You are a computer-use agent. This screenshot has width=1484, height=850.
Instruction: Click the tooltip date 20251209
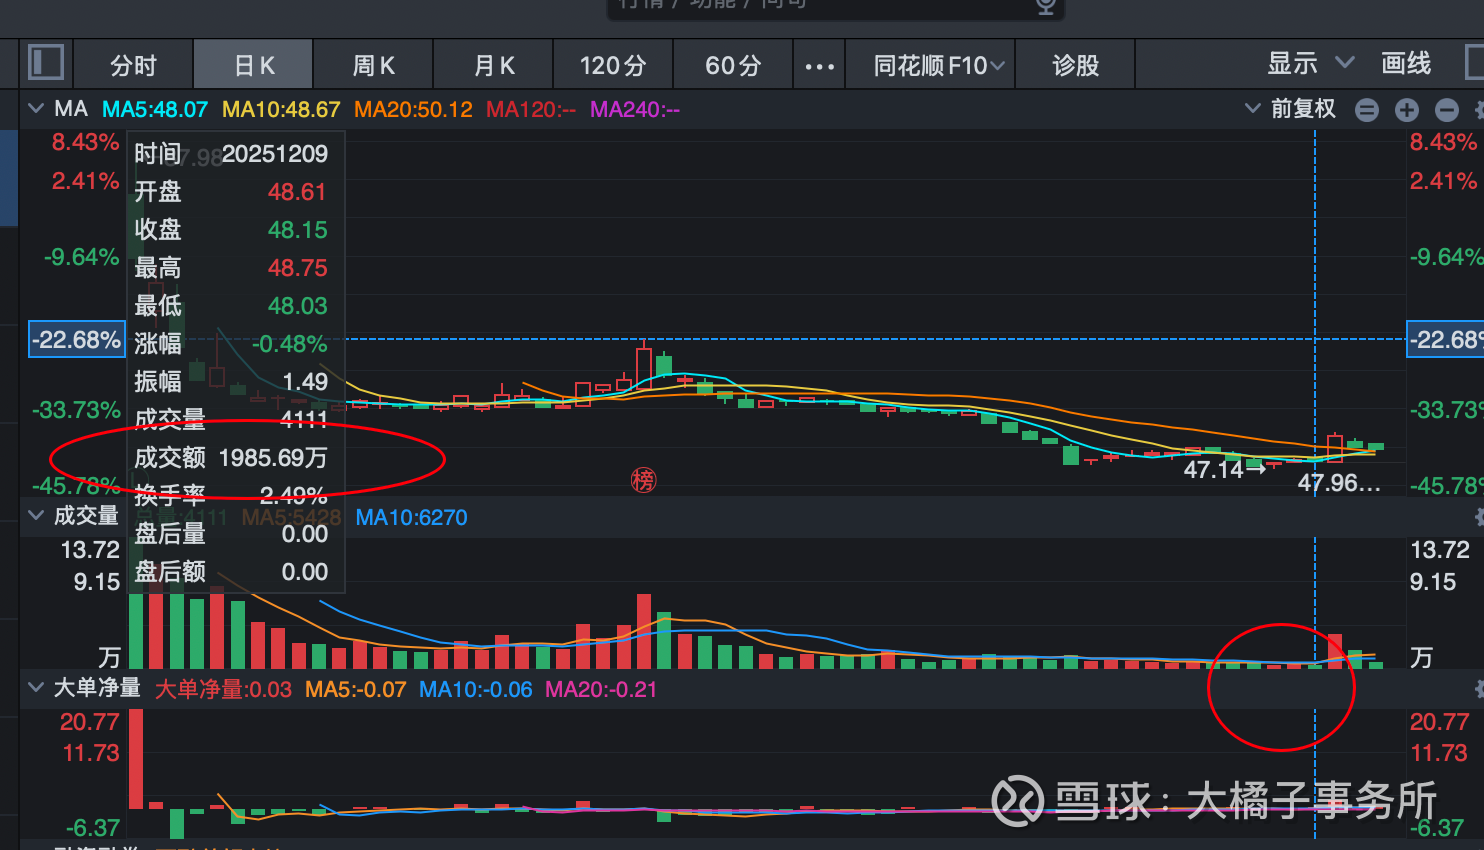(x=275, y=153)
